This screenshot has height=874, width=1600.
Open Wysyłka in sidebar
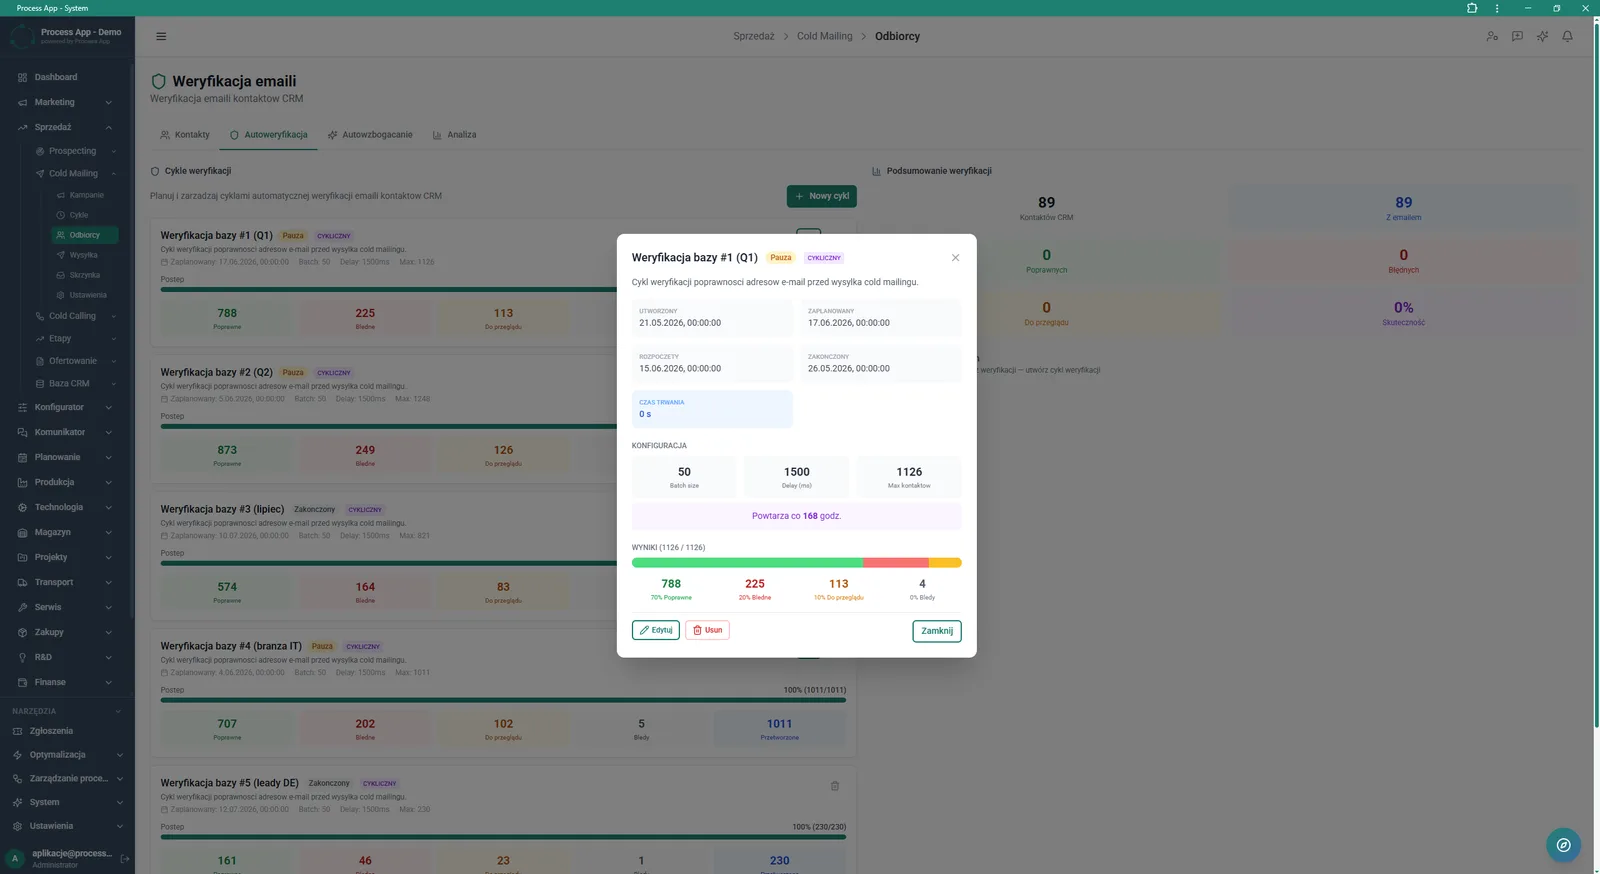pos(85,255)
